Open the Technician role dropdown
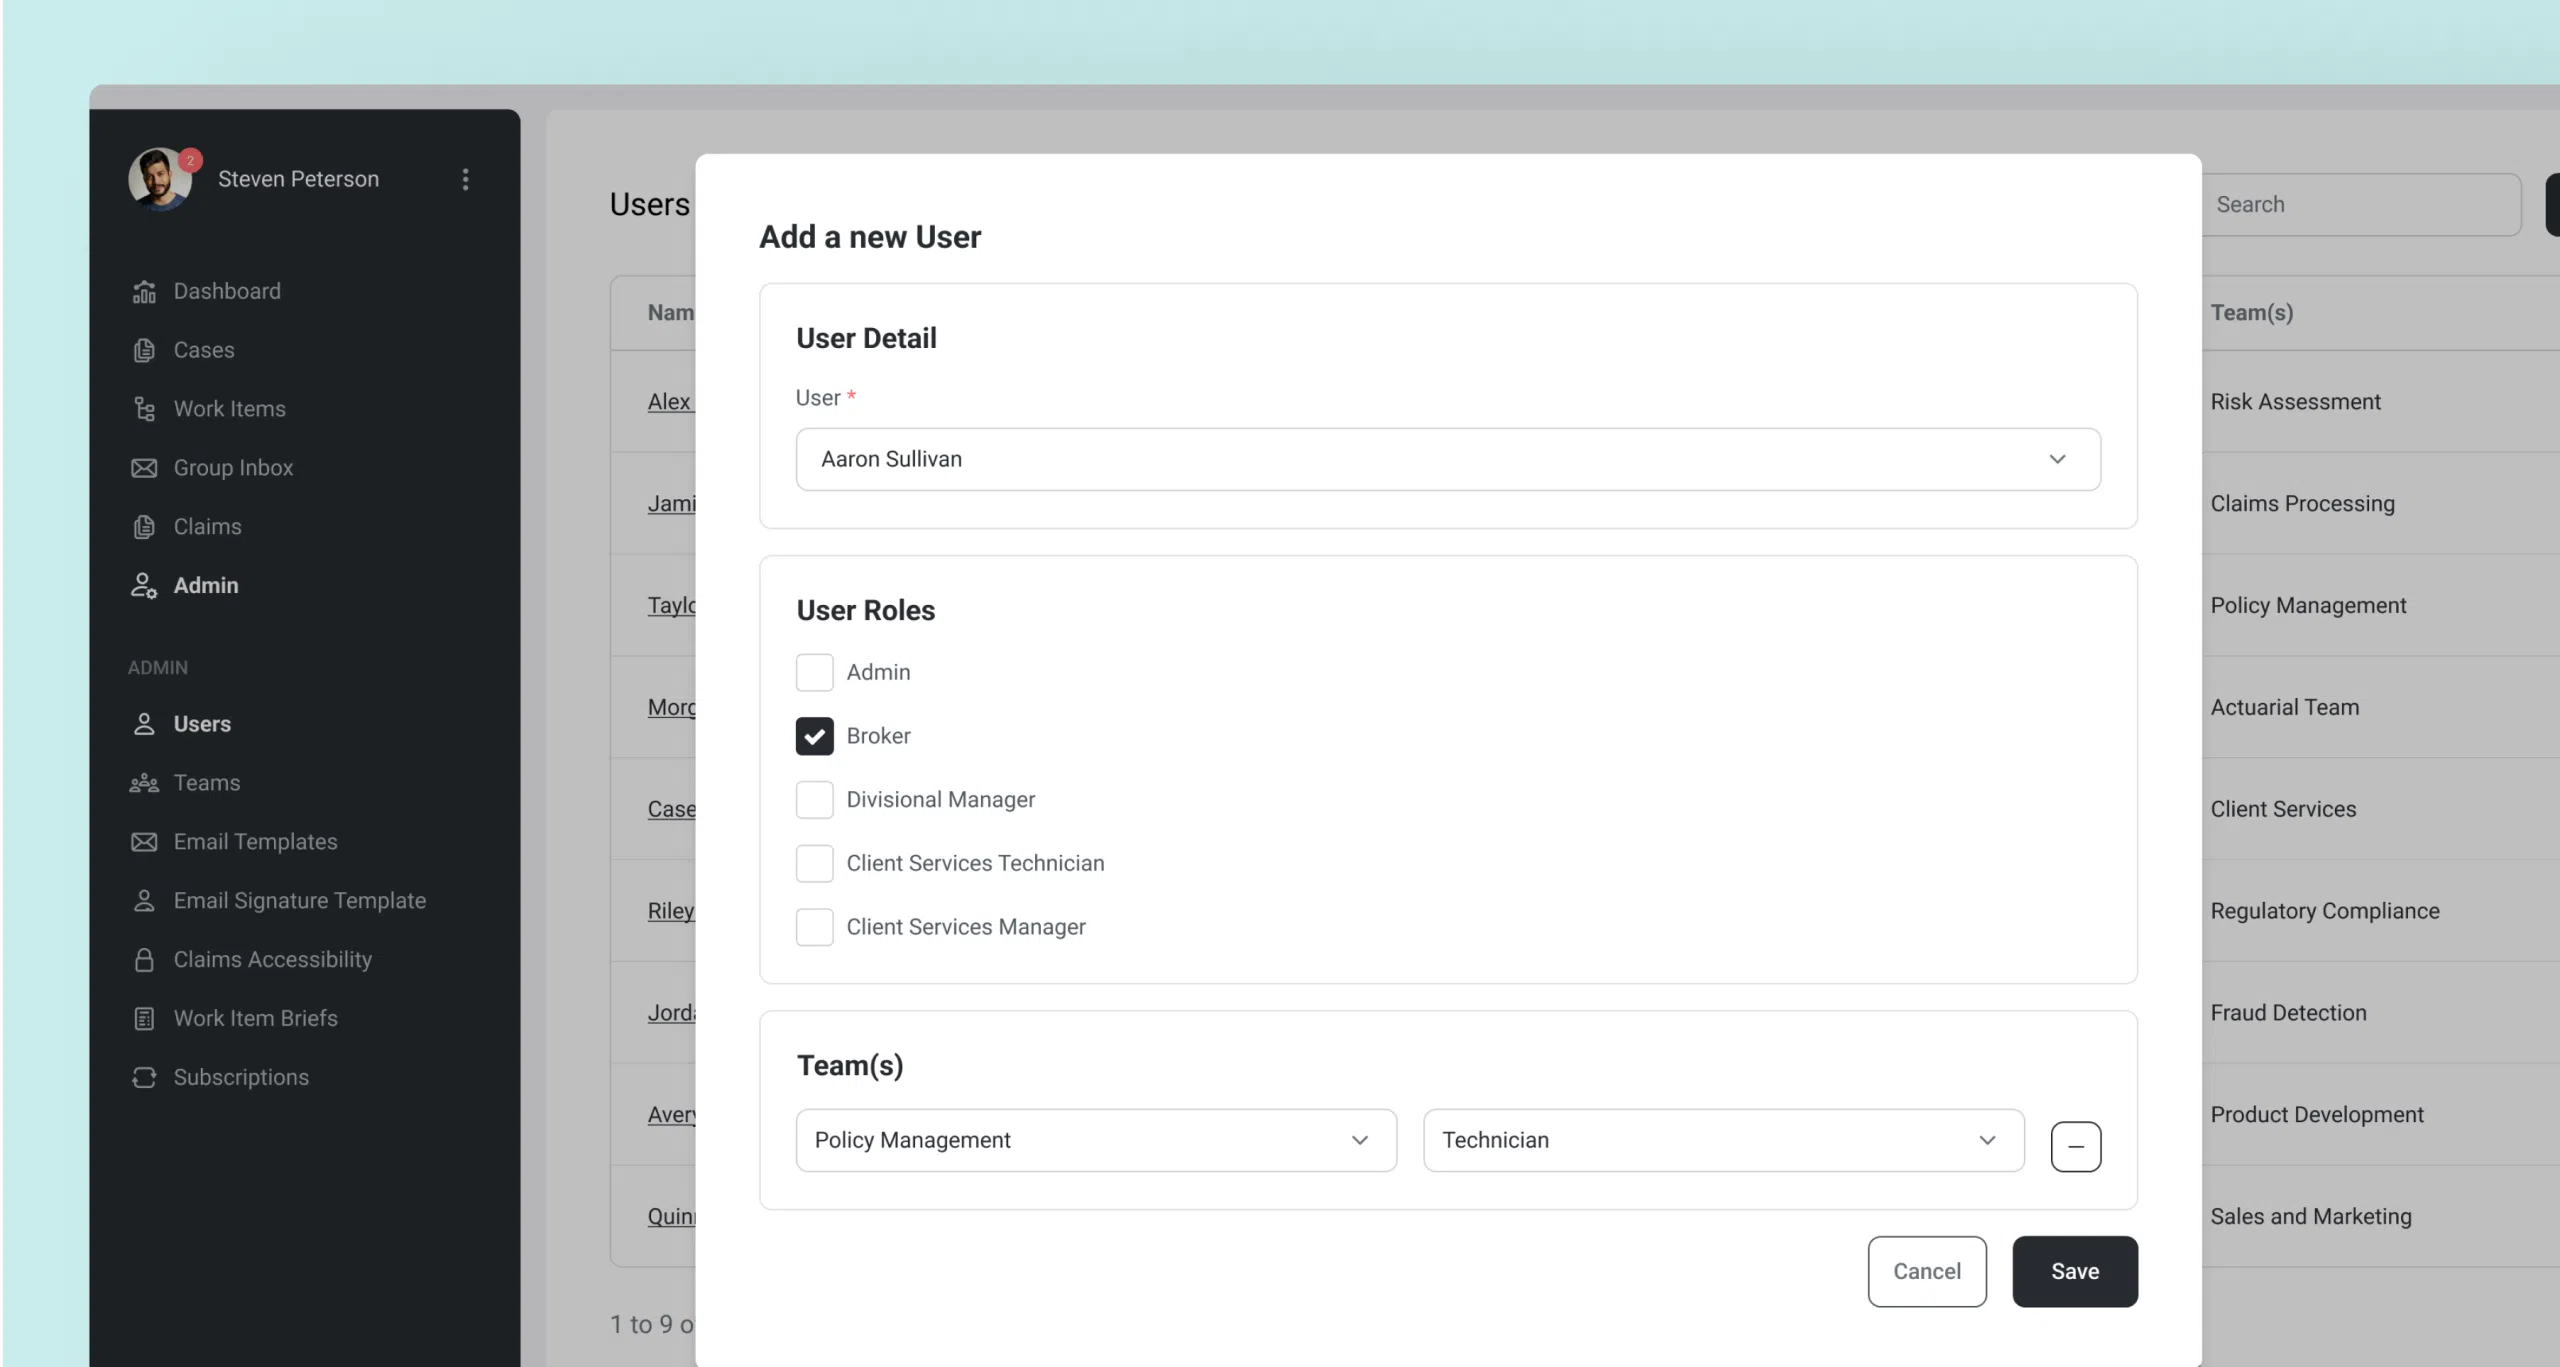 pyautogui.click(x=1723, y=1140)
